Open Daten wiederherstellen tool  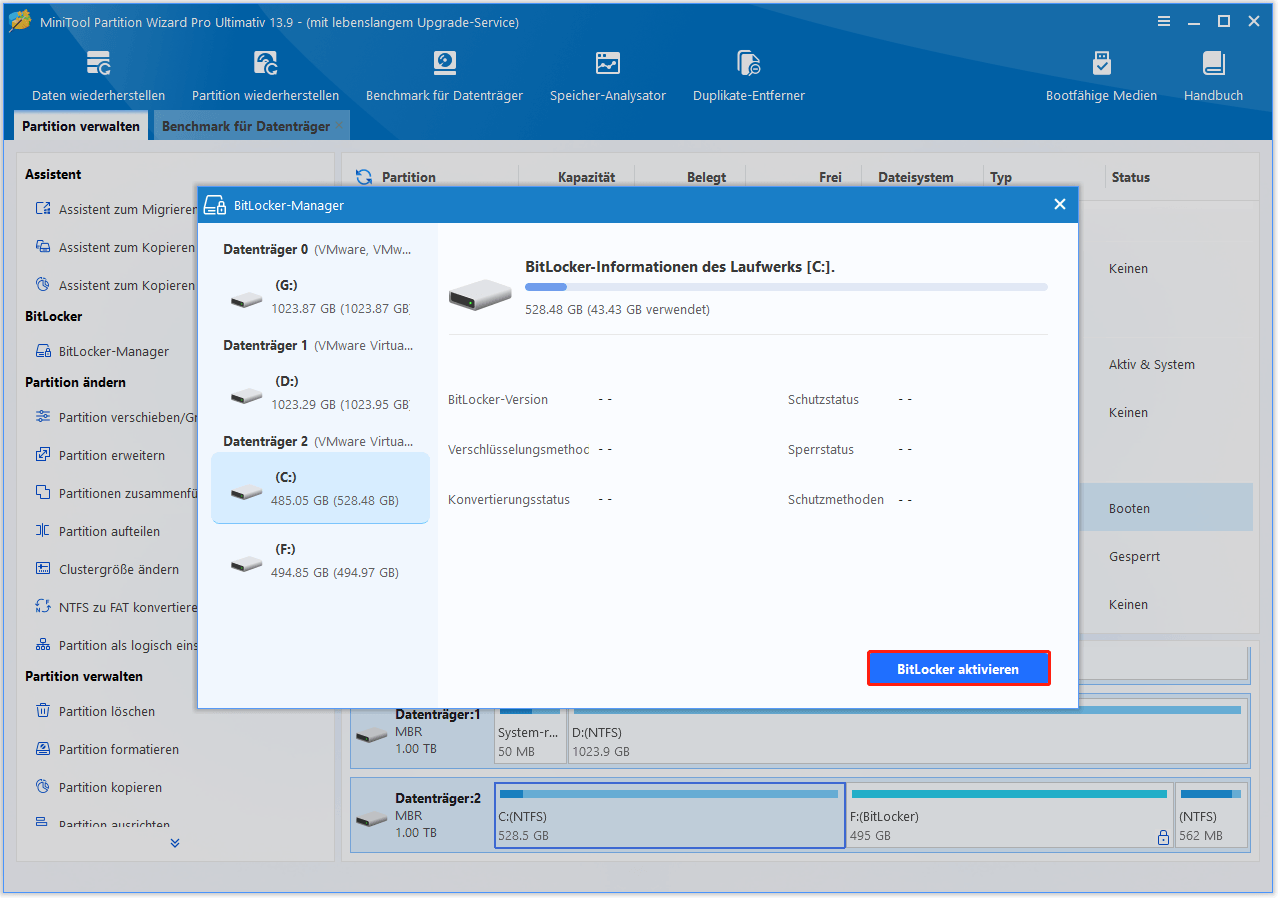98,77
